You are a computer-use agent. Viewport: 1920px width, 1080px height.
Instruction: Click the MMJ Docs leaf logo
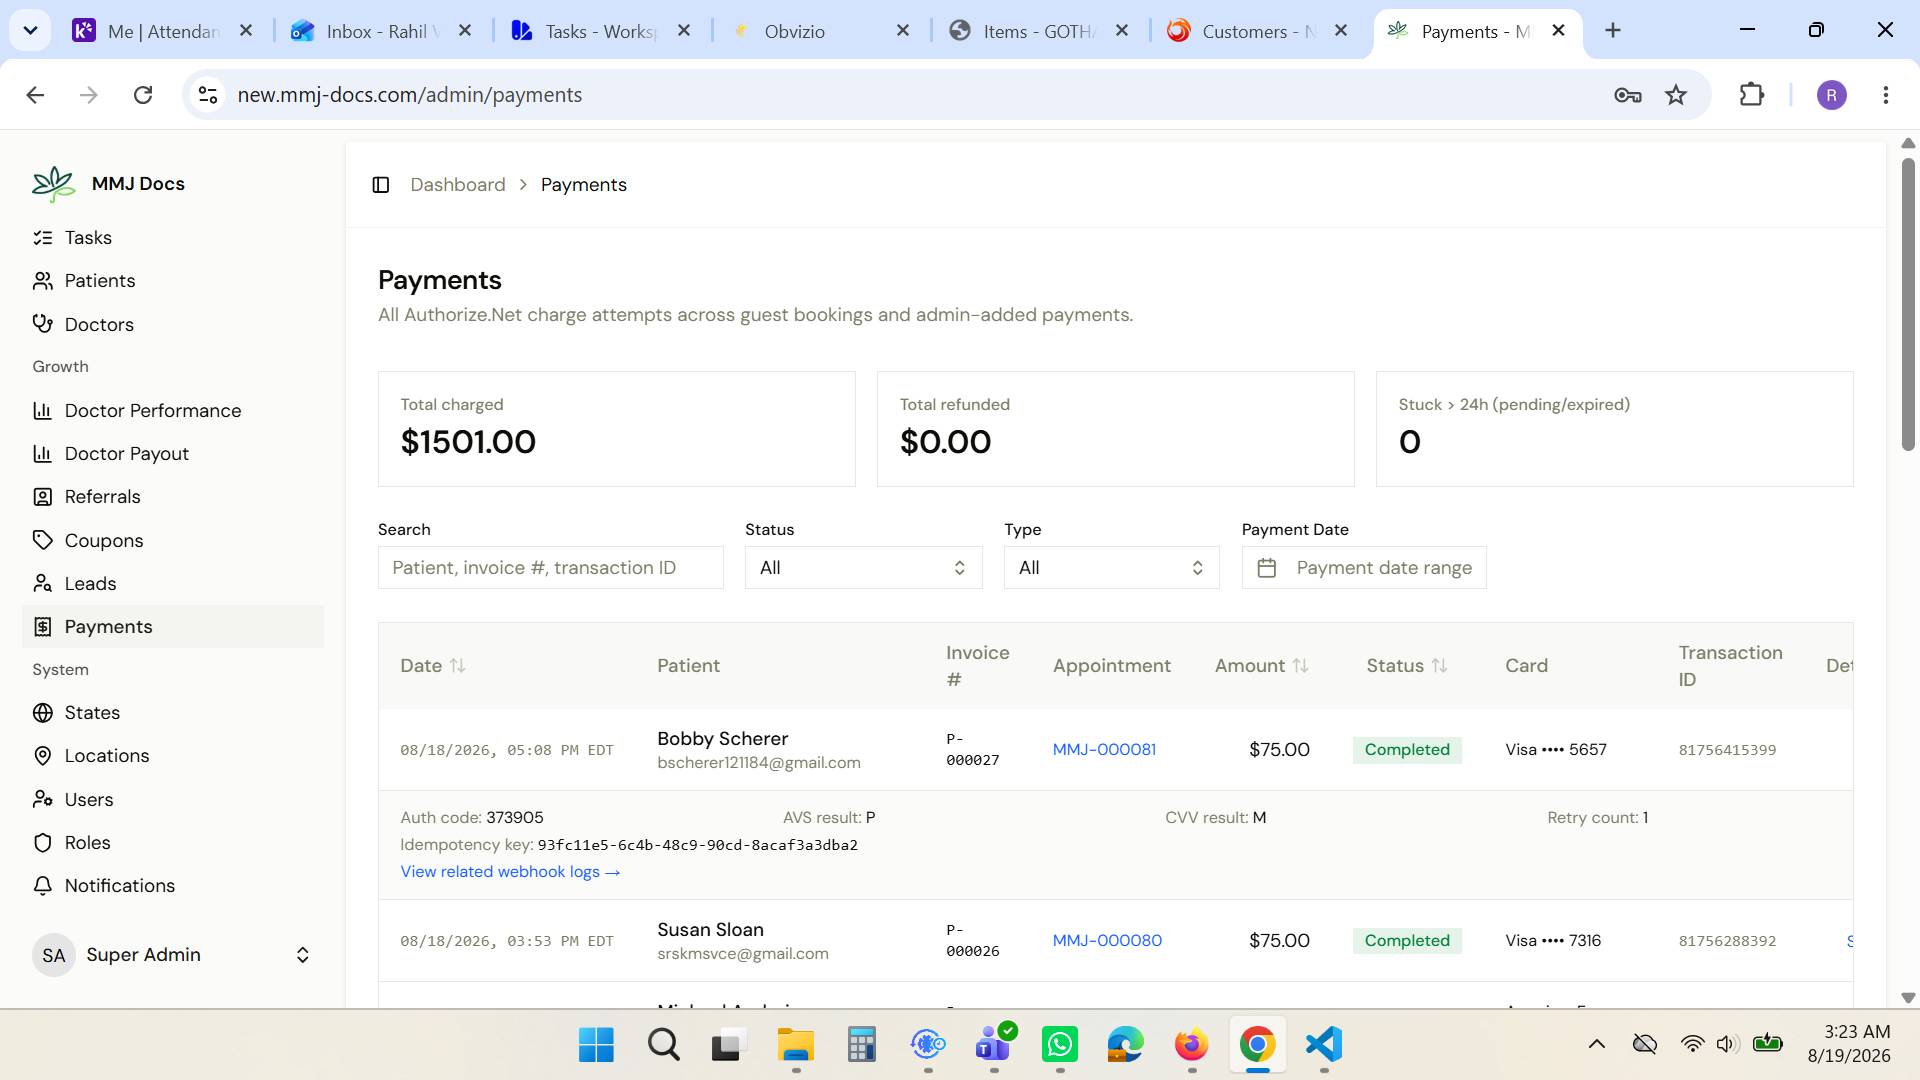point(53,184)
